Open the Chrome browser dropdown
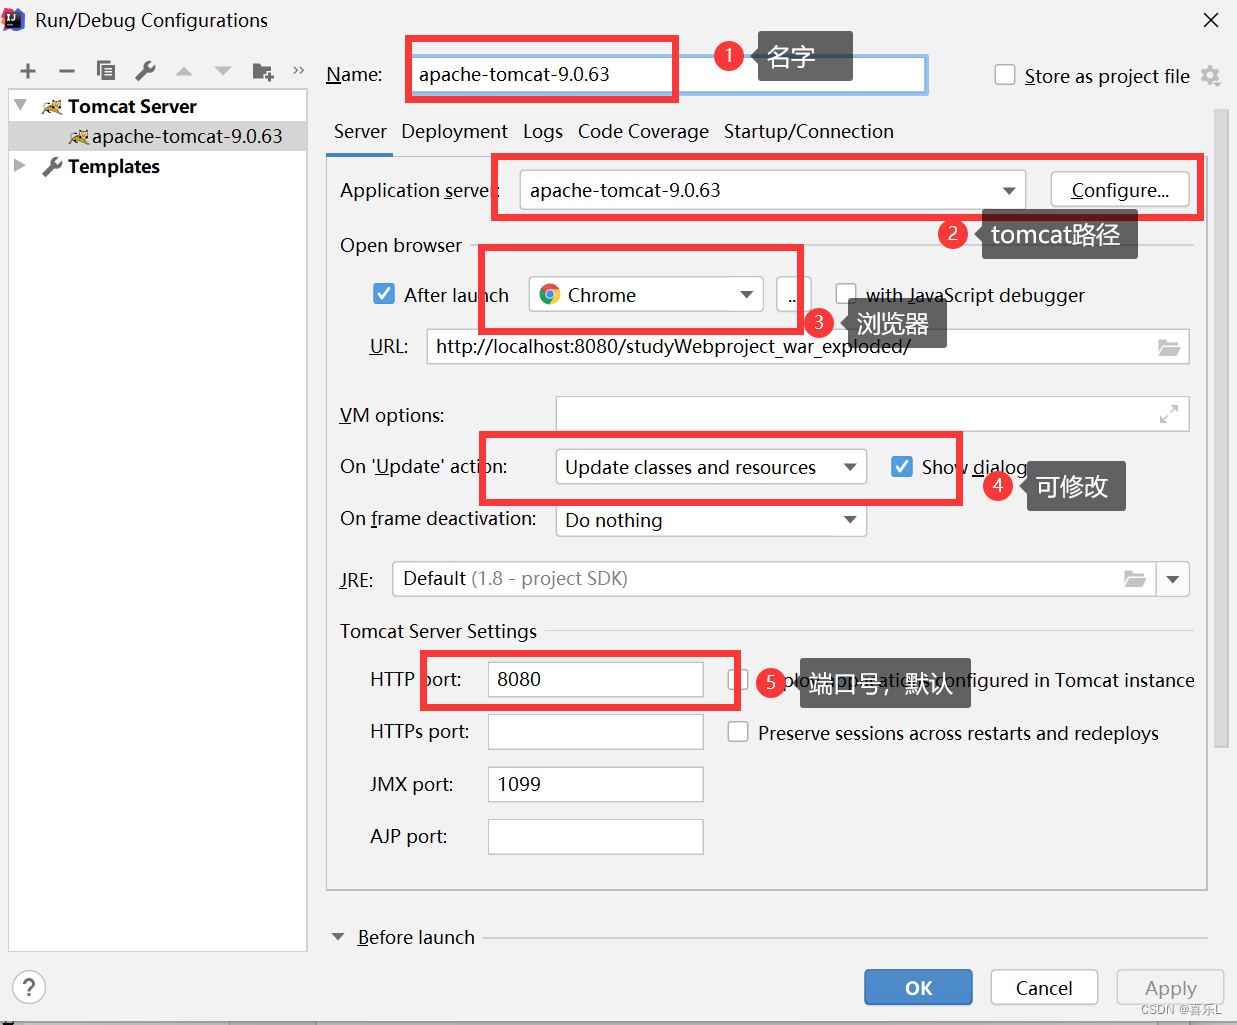The width and height of the screenshot is (1237, 1025). pos(746,294)
